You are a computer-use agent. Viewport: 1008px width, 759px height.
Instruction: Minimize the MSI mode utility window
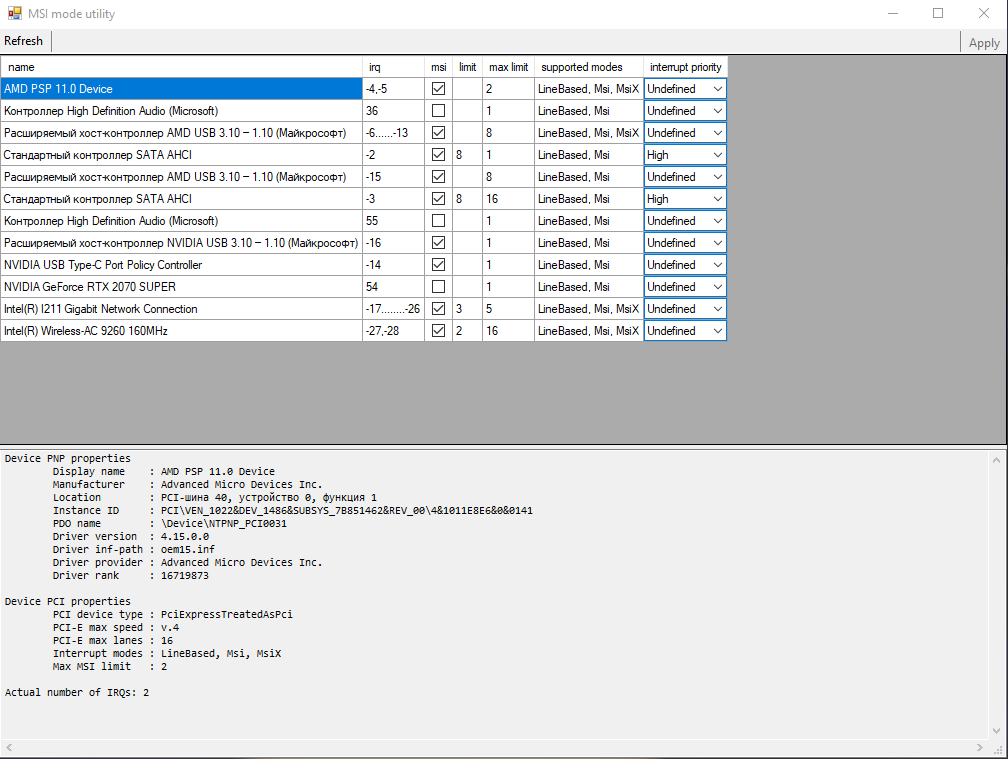tap(893, 13)
